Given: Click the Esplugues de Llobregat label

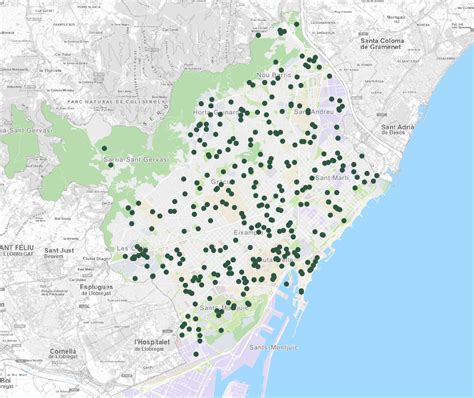Looking at the screenshot, I should point(96,290).
